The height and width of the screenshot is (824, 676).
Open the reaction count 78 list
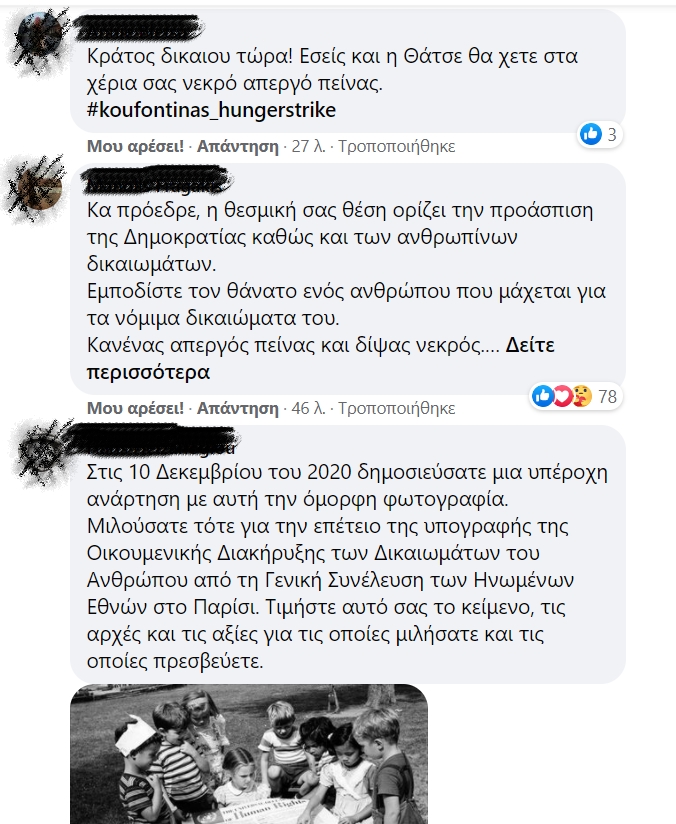[x=607, y=396]
